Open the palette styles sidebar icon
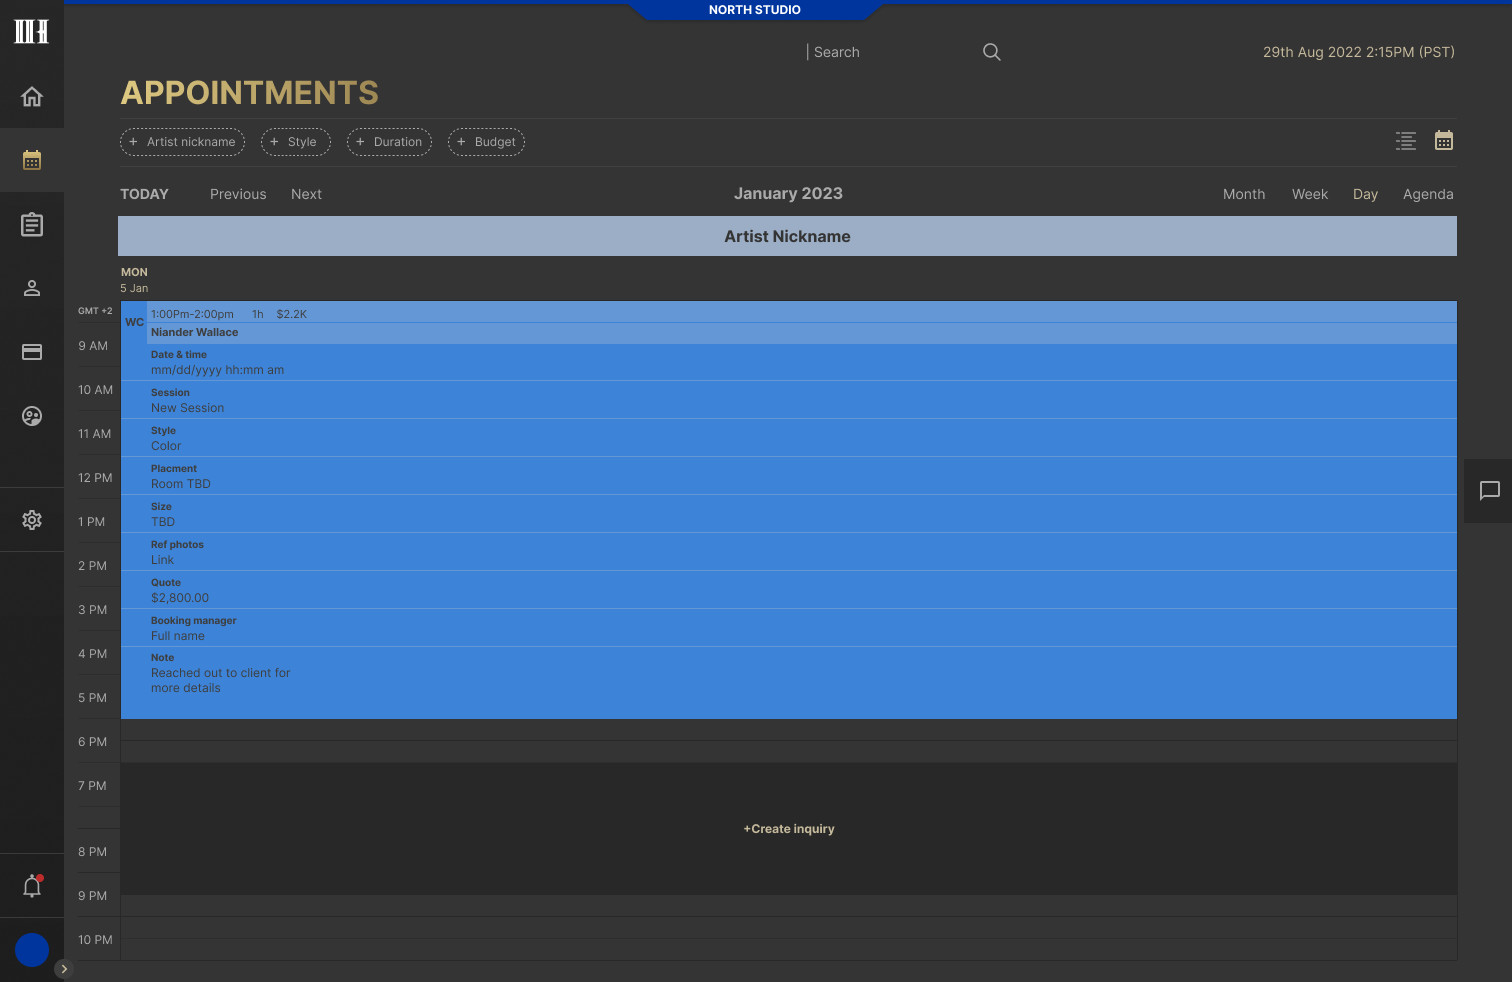 (32, 416)
